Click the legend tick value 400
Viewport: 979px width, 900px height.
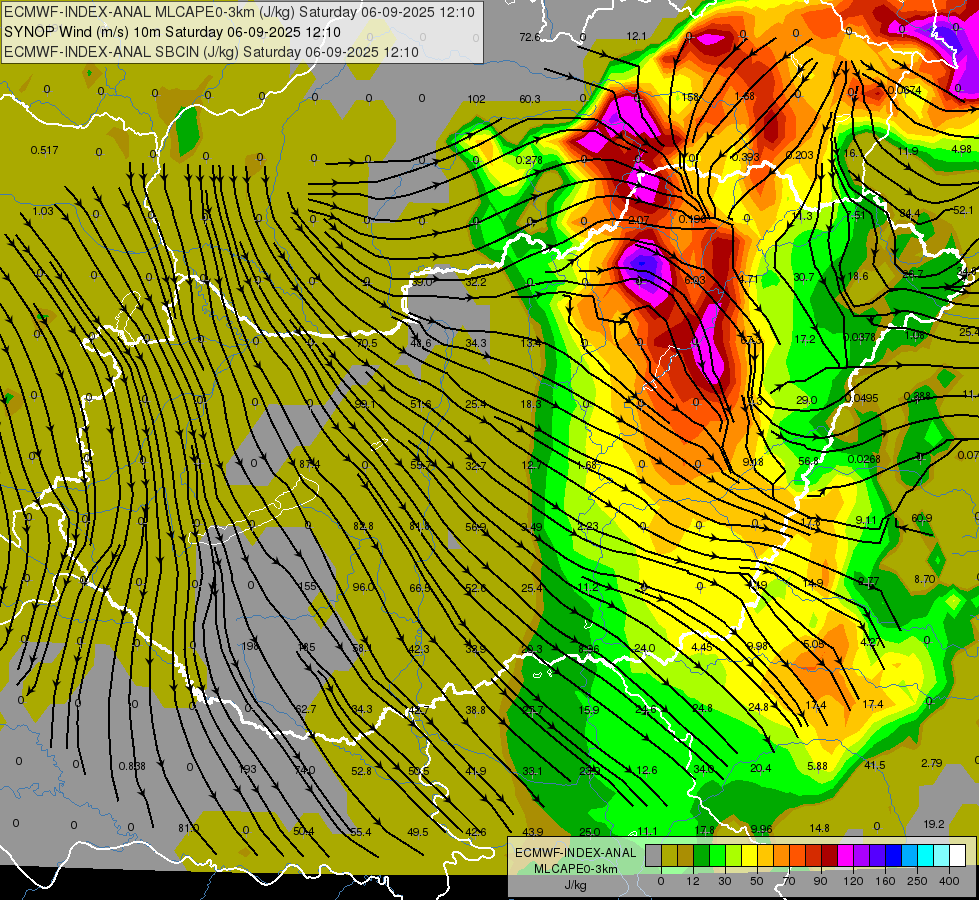click(949, 881)
